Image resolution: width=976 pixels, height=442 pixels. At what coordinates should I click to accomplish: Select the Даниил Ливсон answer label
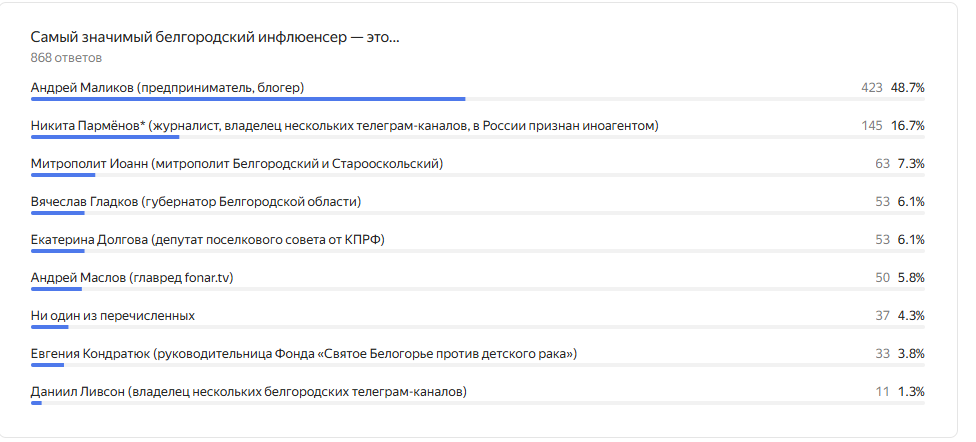(x=249, y=392)
